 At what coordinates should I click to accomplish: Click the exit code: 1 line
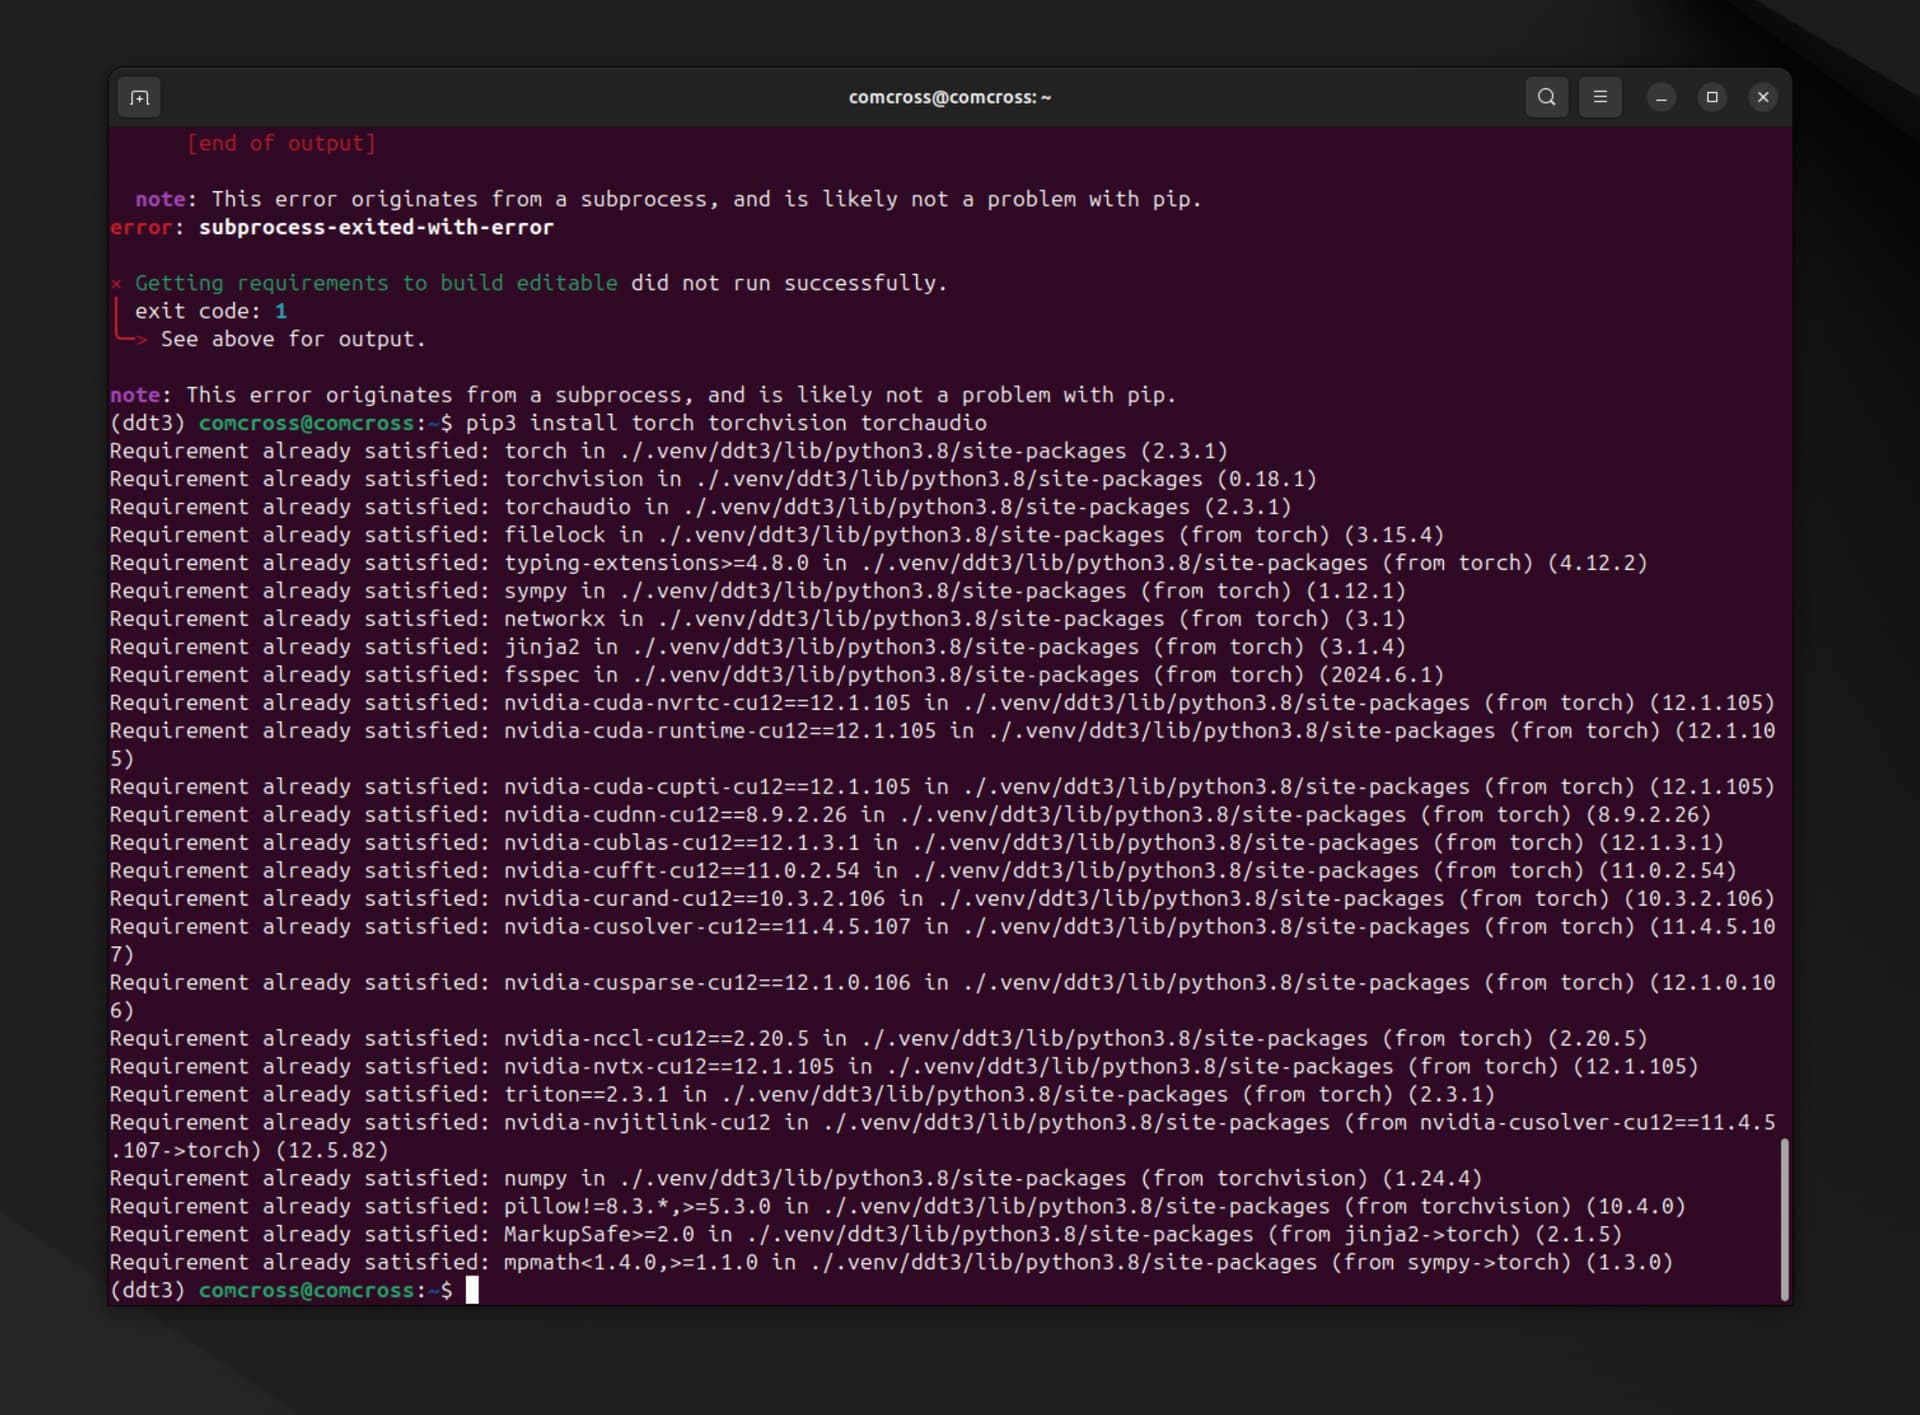click(x=211, y=311)
